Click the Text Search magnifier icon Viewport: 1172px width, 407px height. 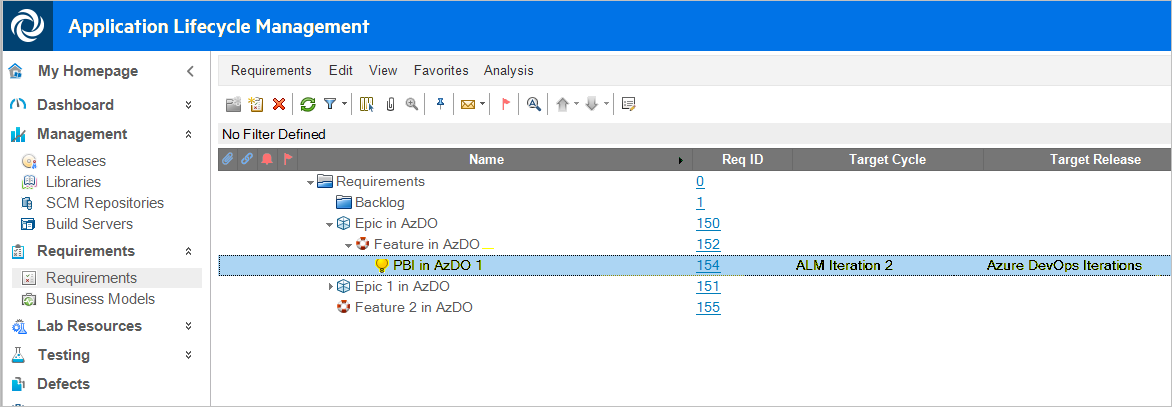[533, 105]
